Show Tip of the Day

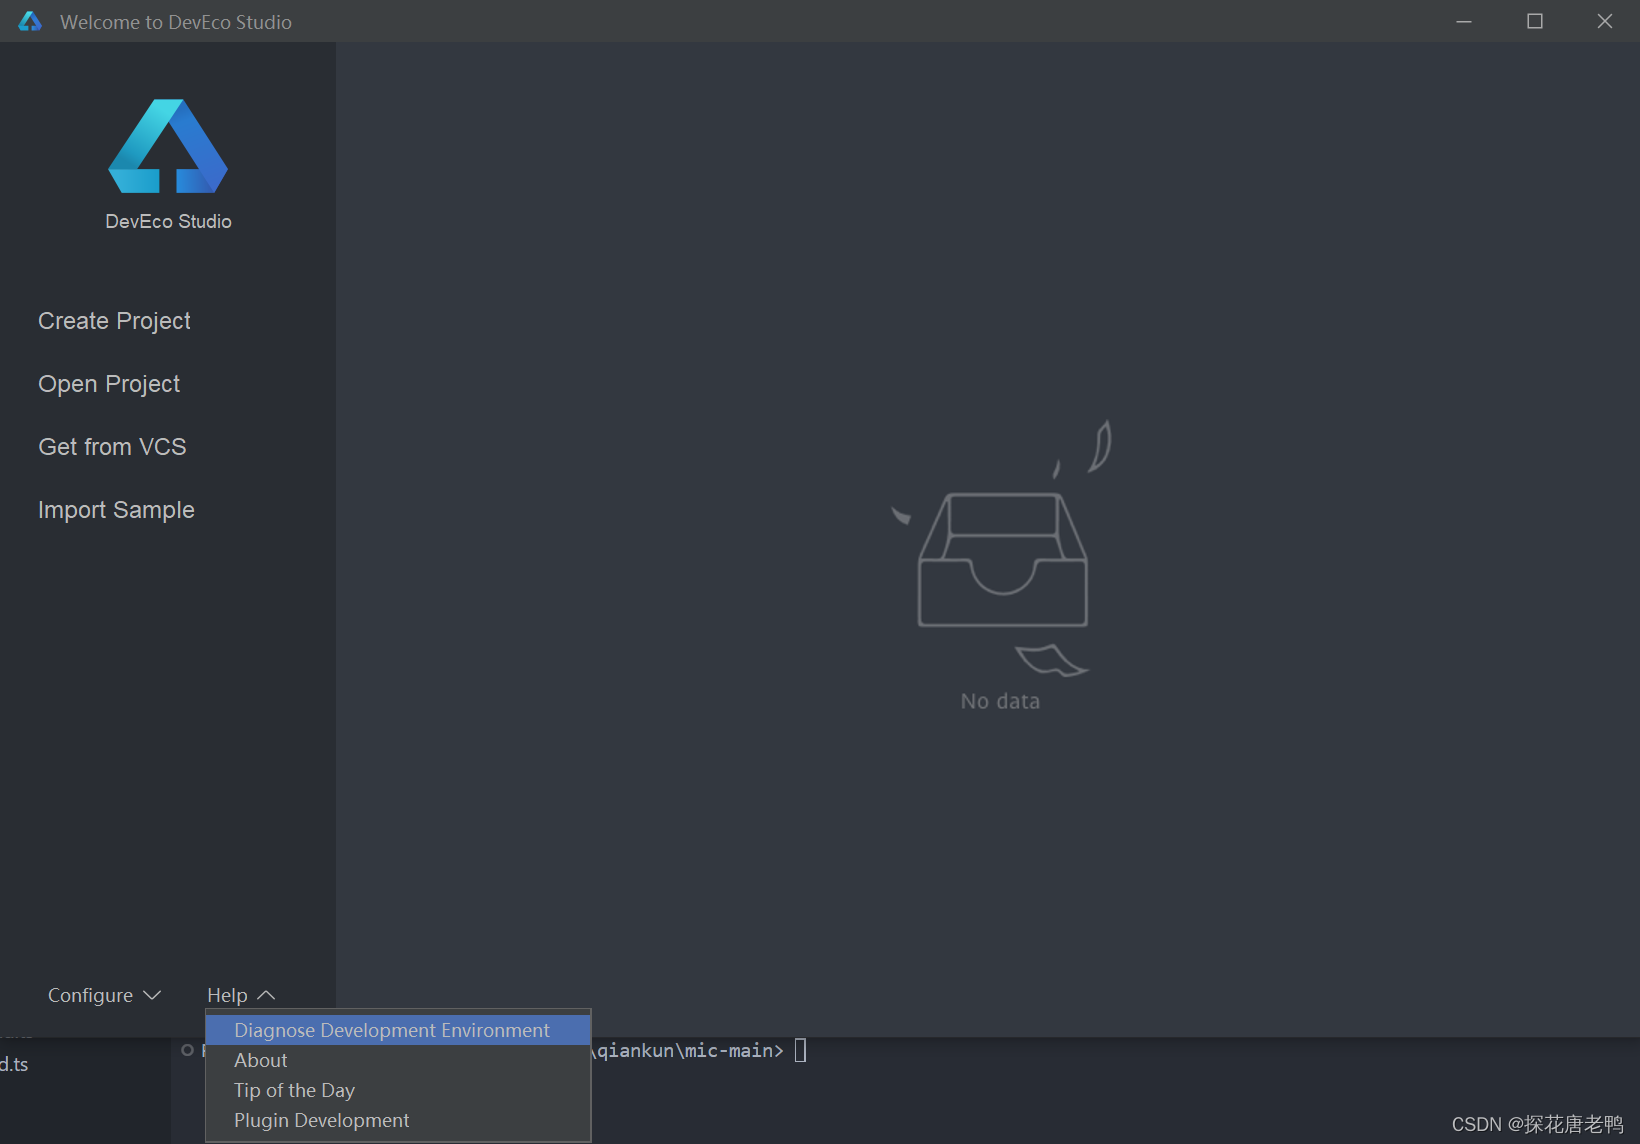click(398, 1090)
